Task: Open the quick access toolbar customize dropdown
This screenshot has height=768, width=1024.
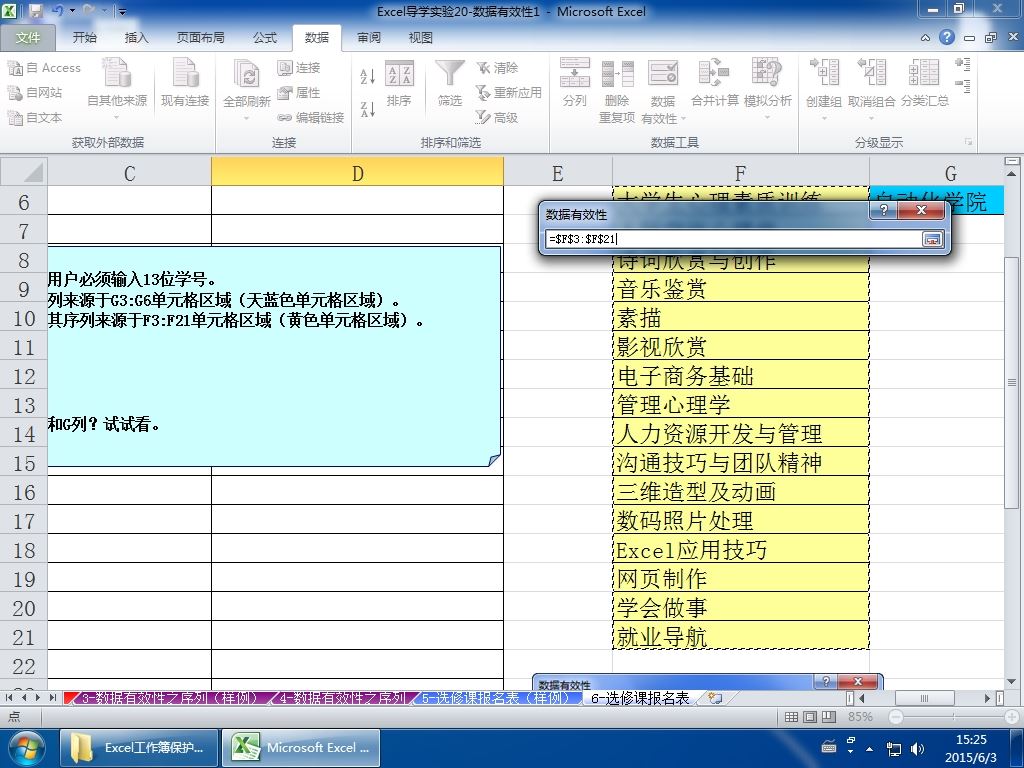Action: (122, 11)
